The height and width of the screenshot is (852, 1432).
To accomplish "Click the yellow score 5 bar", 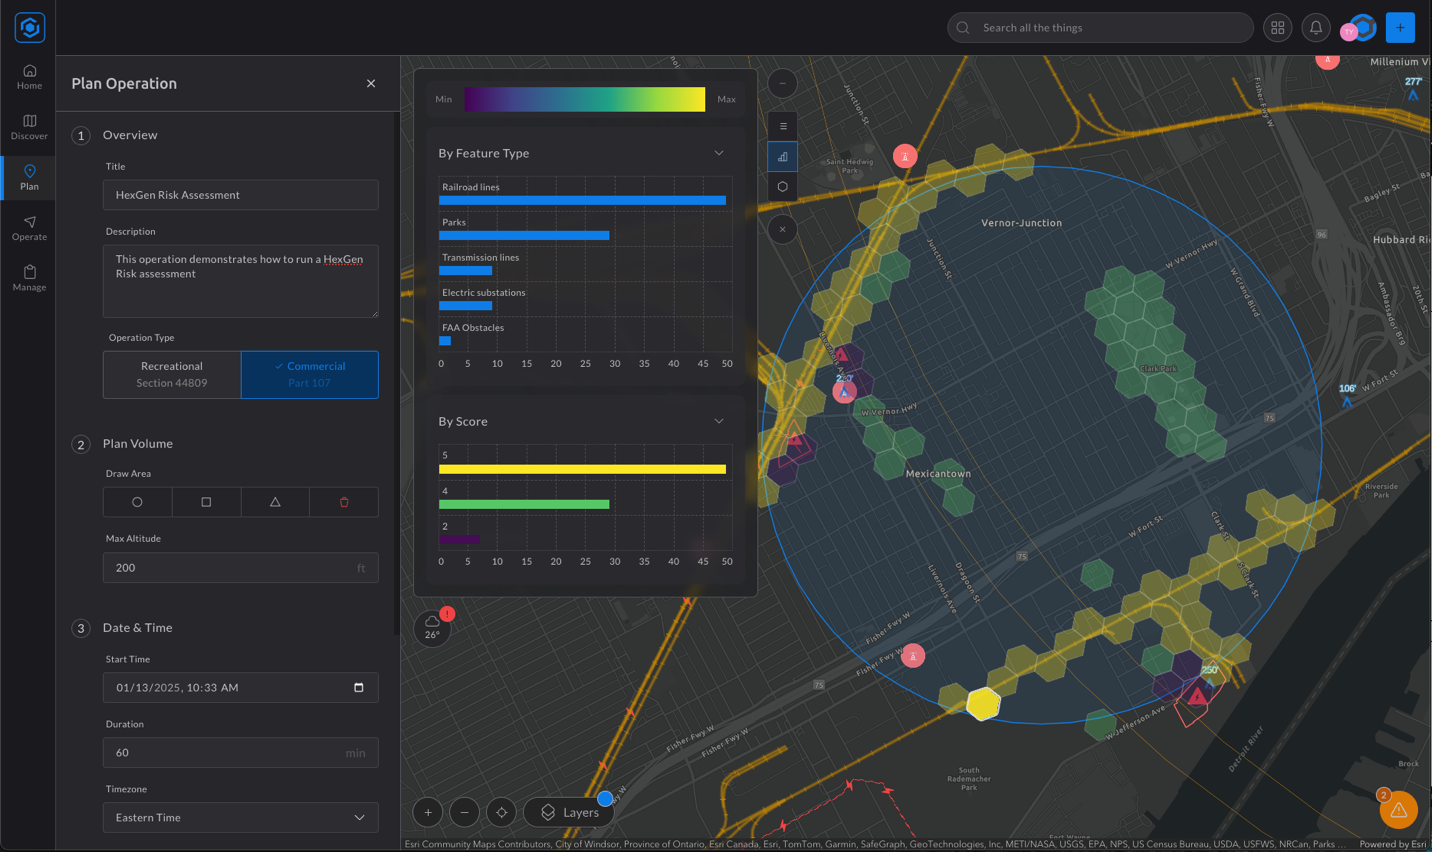I will [x=582, y=469].
